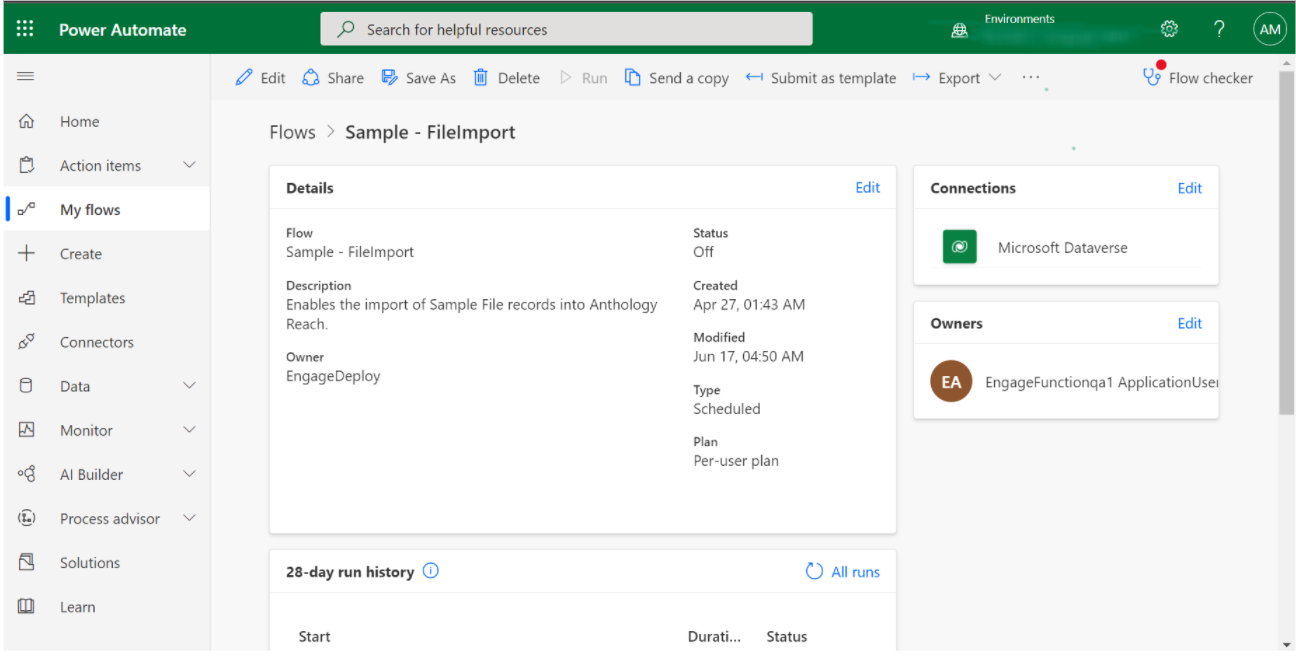Go to Home in sidebar
Viewport: 1296px width, 660px height.
[x=80, y=121]
